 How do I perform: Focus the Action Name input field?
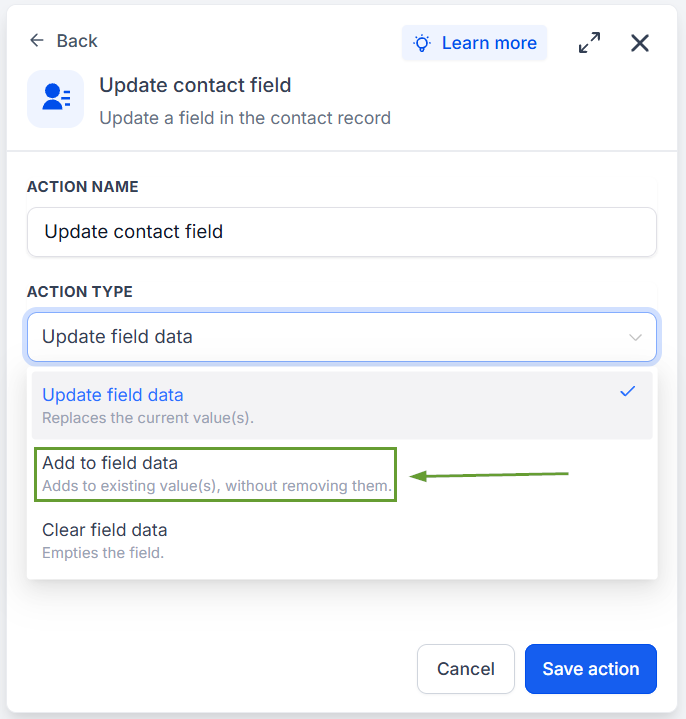[x=342, y=232]
